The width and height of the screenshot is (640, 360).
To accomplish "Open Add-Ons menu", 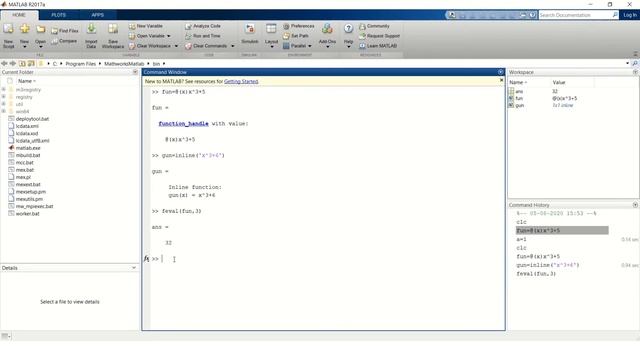I will click(x=327, y=36).
